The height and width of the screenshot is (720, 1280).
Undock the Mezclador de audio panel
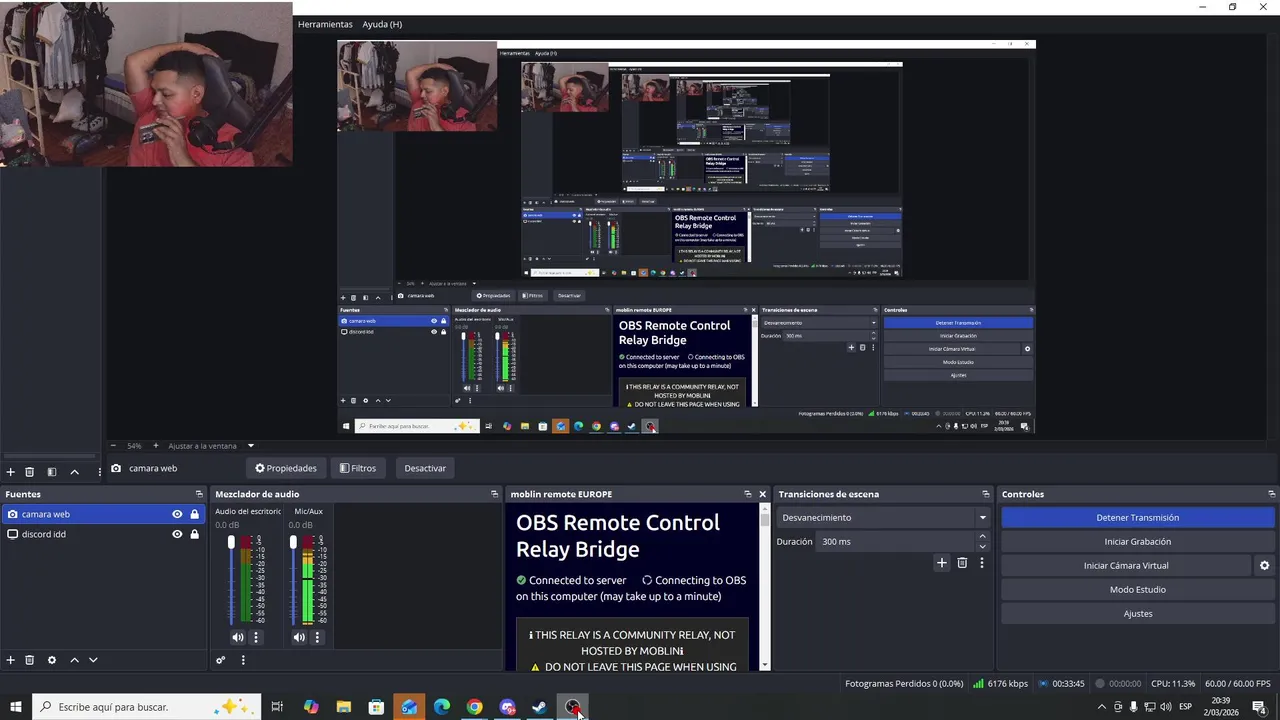494,494
